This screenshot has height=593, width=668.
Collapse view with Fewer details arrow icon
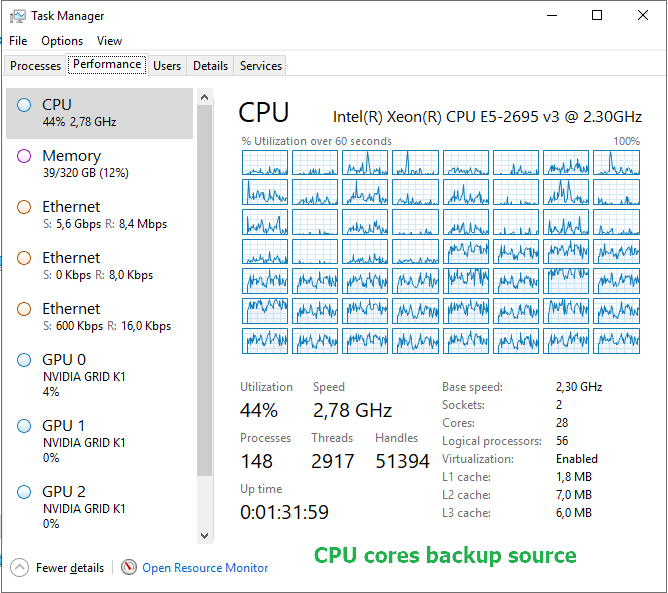point(19,567)
